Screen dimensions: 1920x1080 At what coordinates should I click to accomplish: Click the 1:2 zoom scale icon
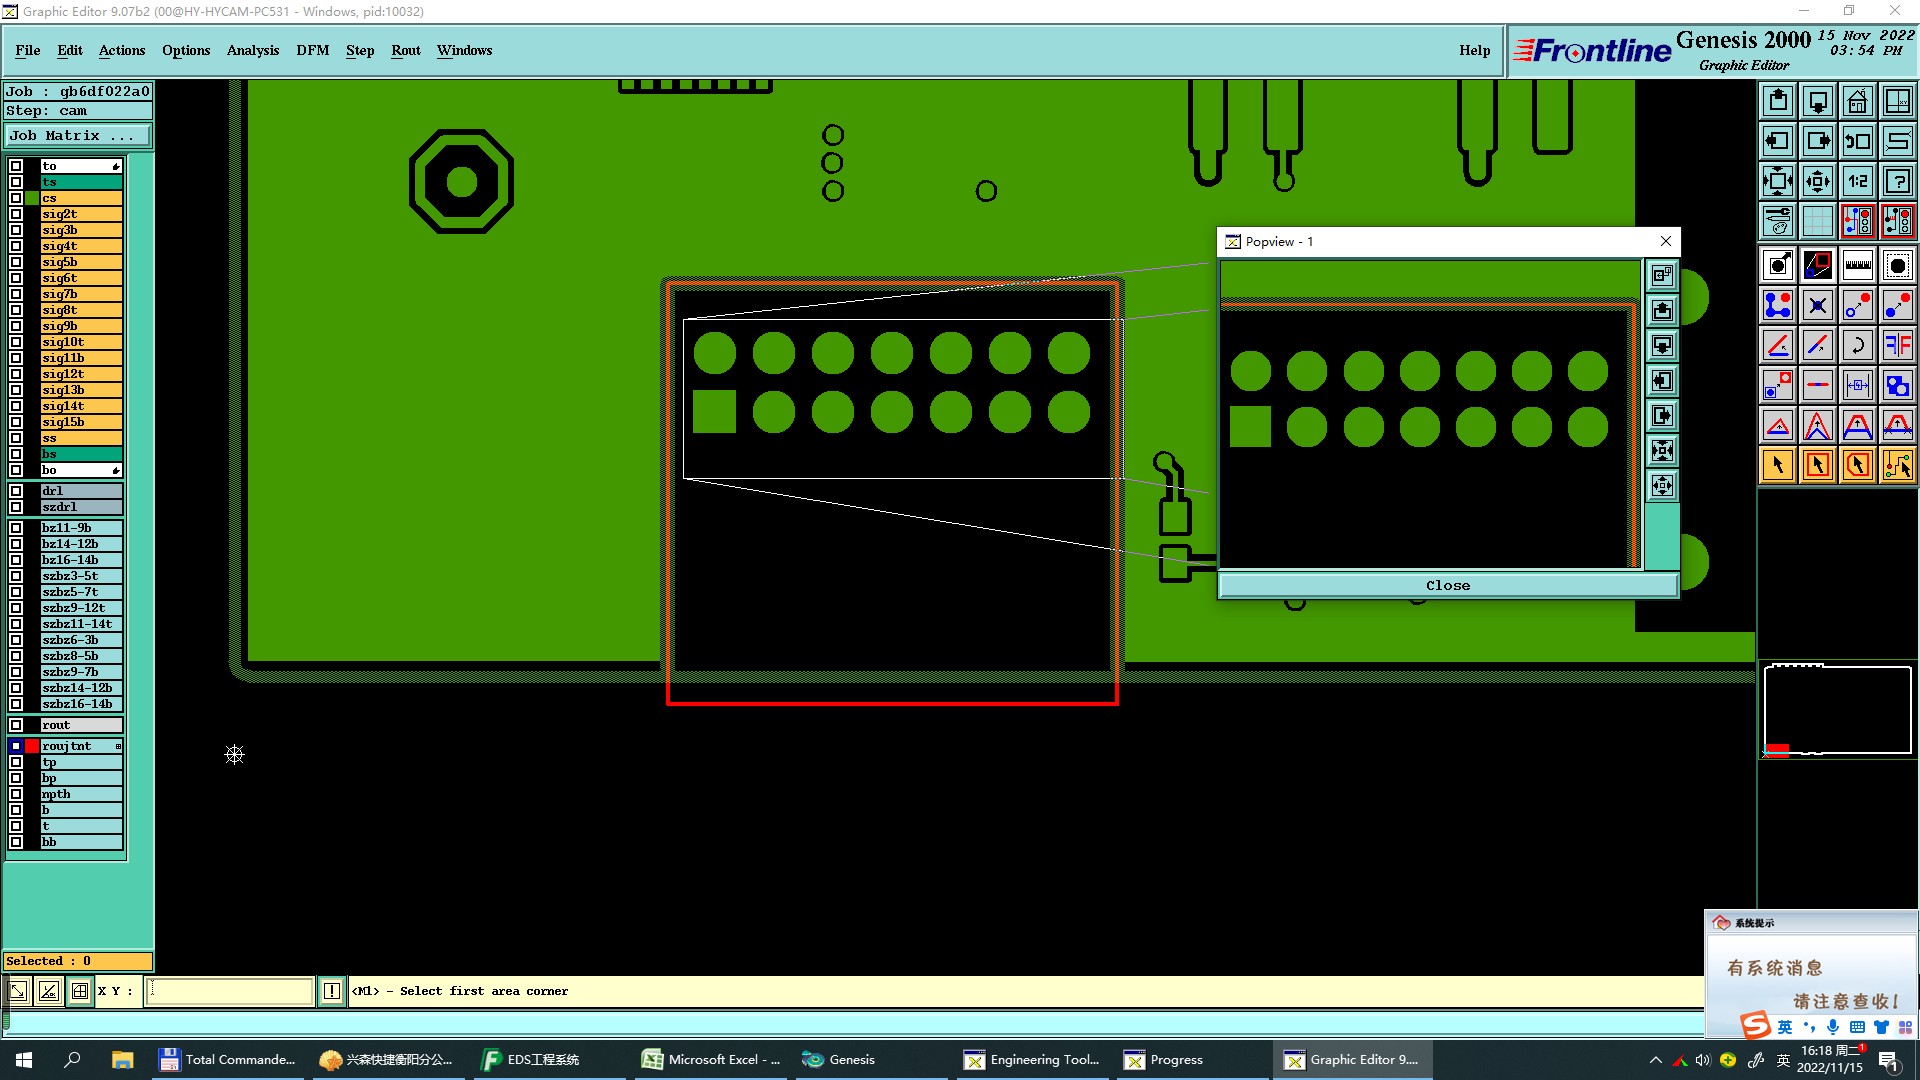1857,181
